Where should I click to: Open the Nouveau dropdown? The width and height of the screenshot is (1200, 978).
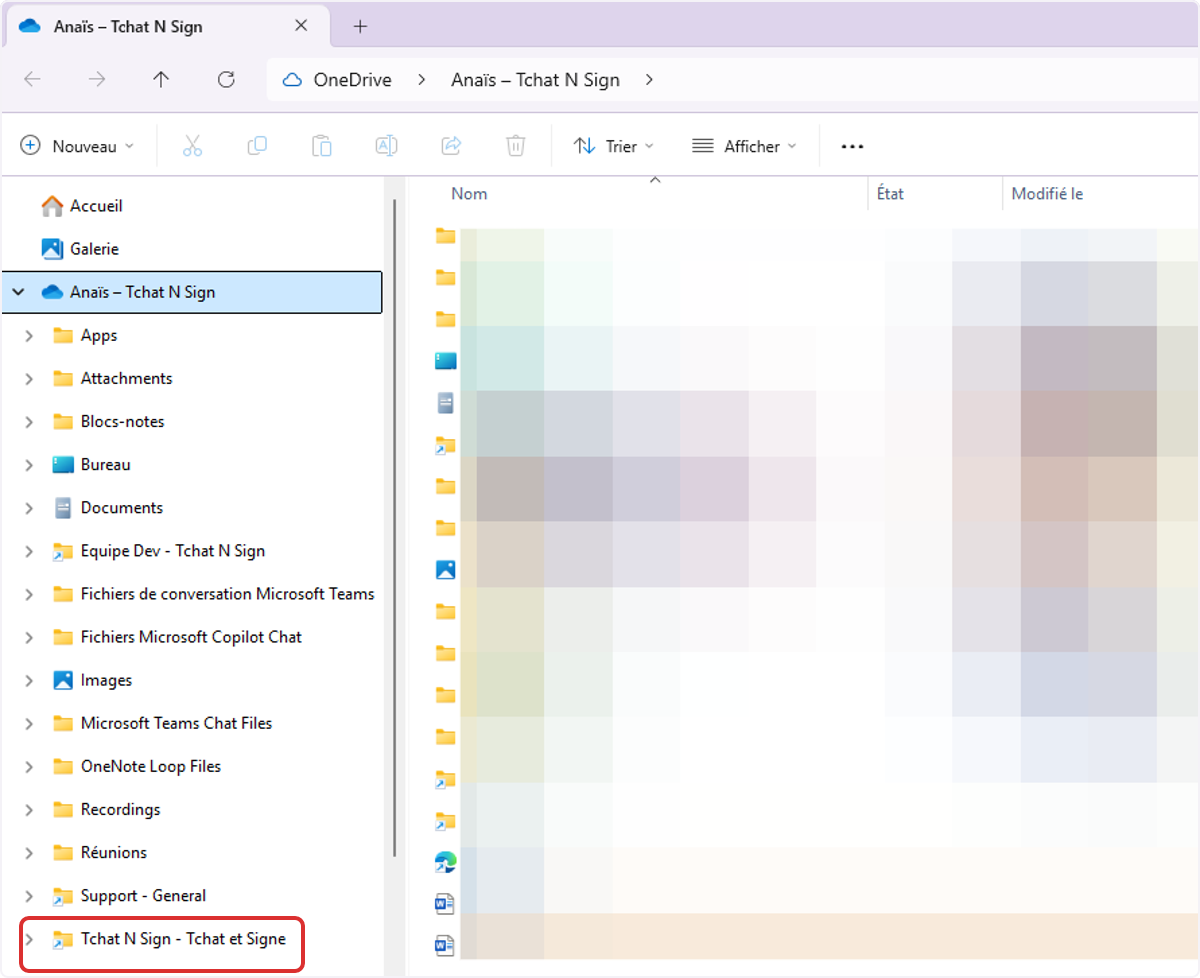pos(77,146)
